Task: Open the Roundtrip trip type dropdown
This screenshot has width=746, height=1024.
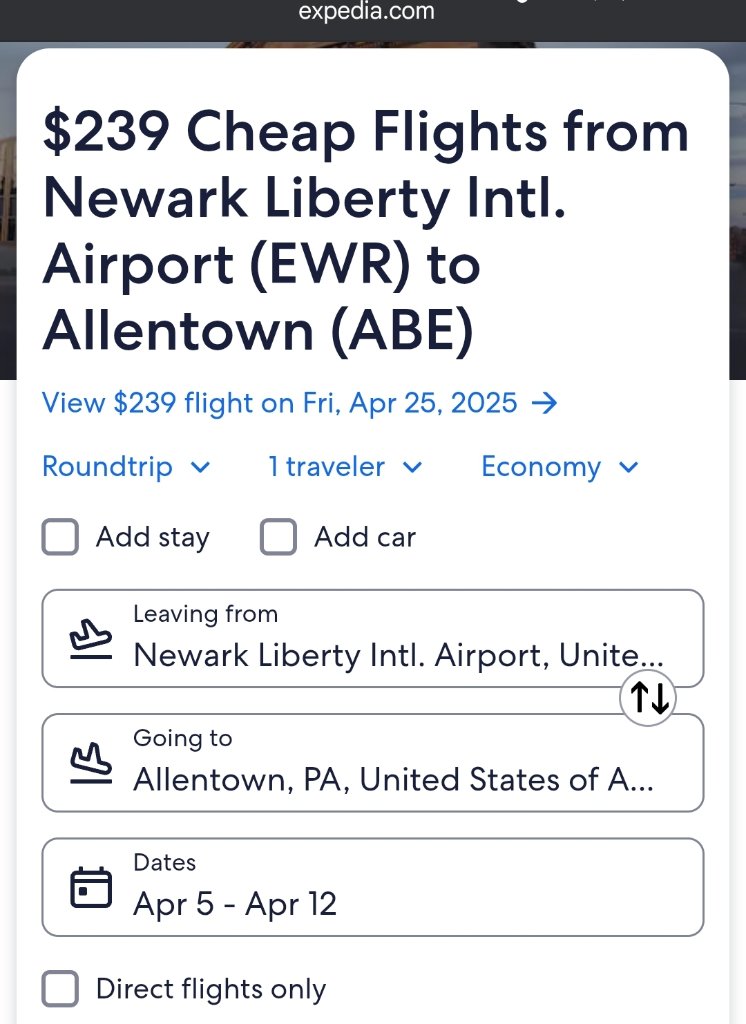Action: (x=126, y=467)
